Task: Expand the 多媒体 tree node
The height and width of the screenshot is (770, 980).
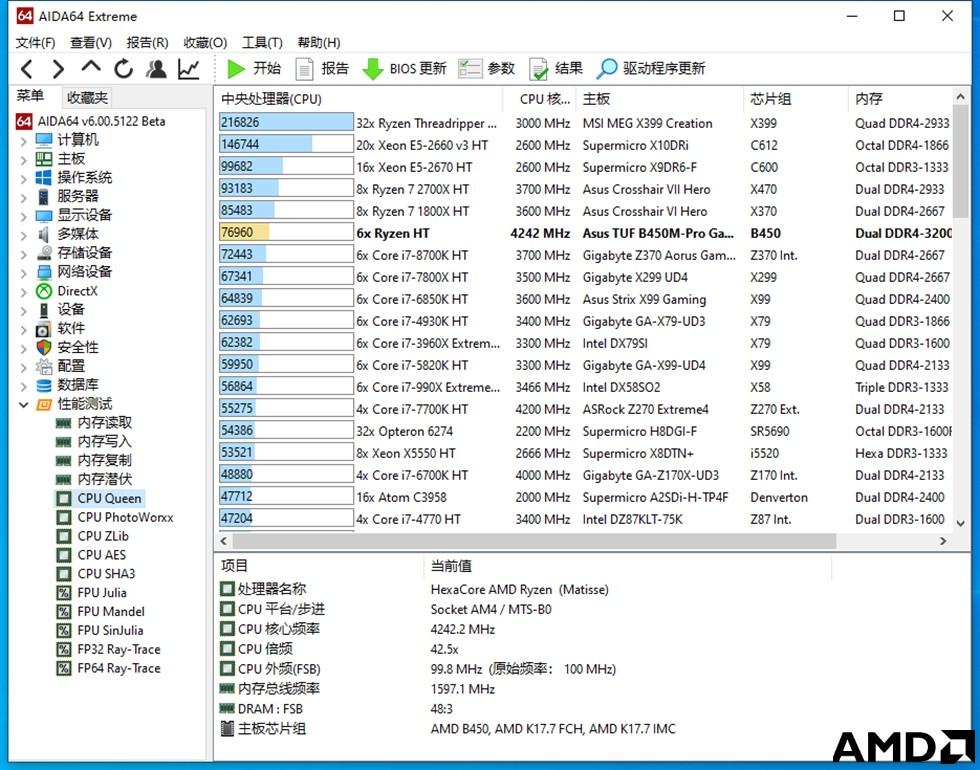Action: point(23,234)
